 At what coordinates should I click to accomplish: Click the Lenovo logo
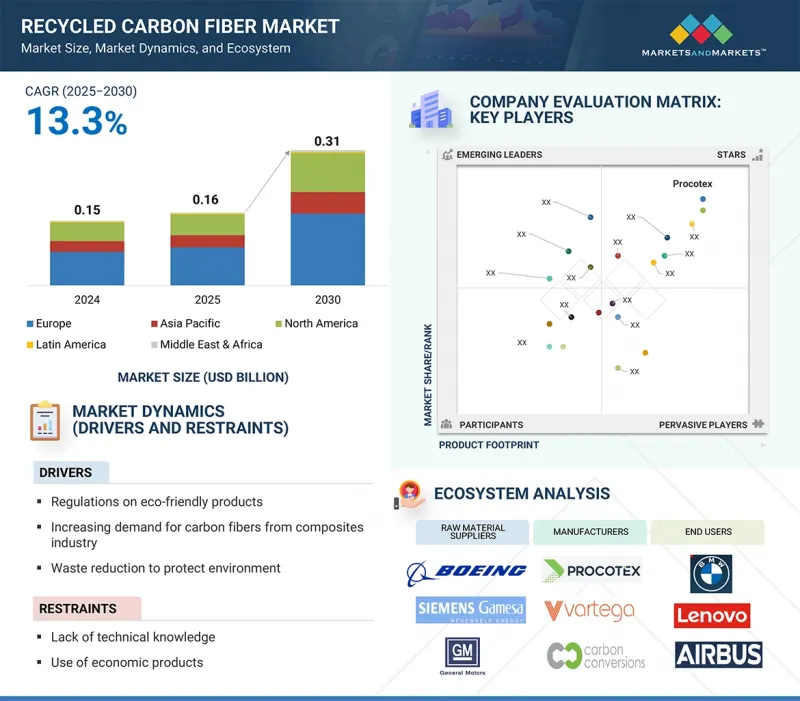pyautogui.click(x=711, y=615)
